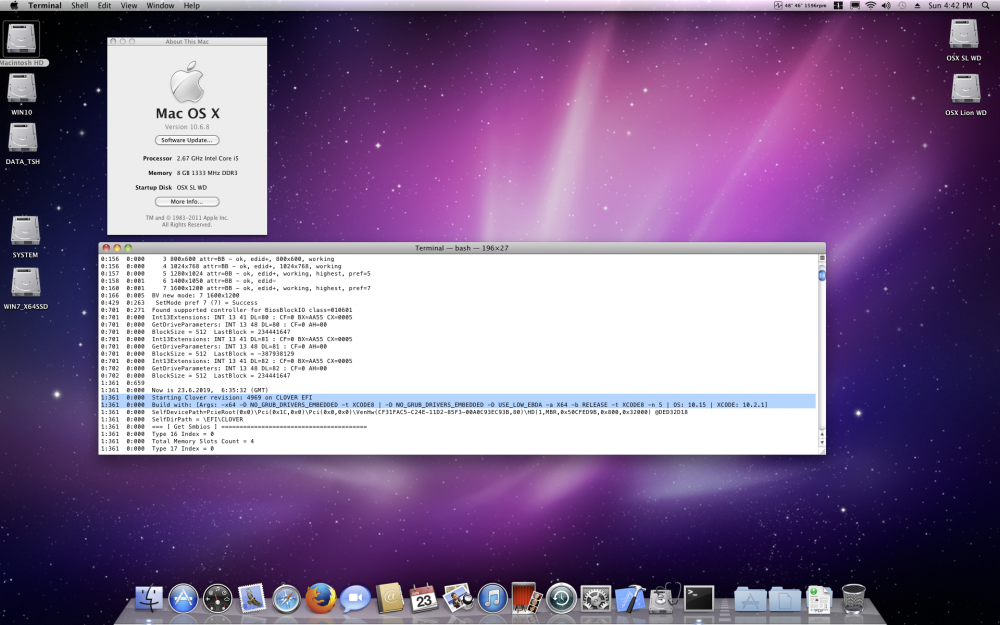
Task: Click 'Starting Clover revision: 4969' line
Action: 232,397
